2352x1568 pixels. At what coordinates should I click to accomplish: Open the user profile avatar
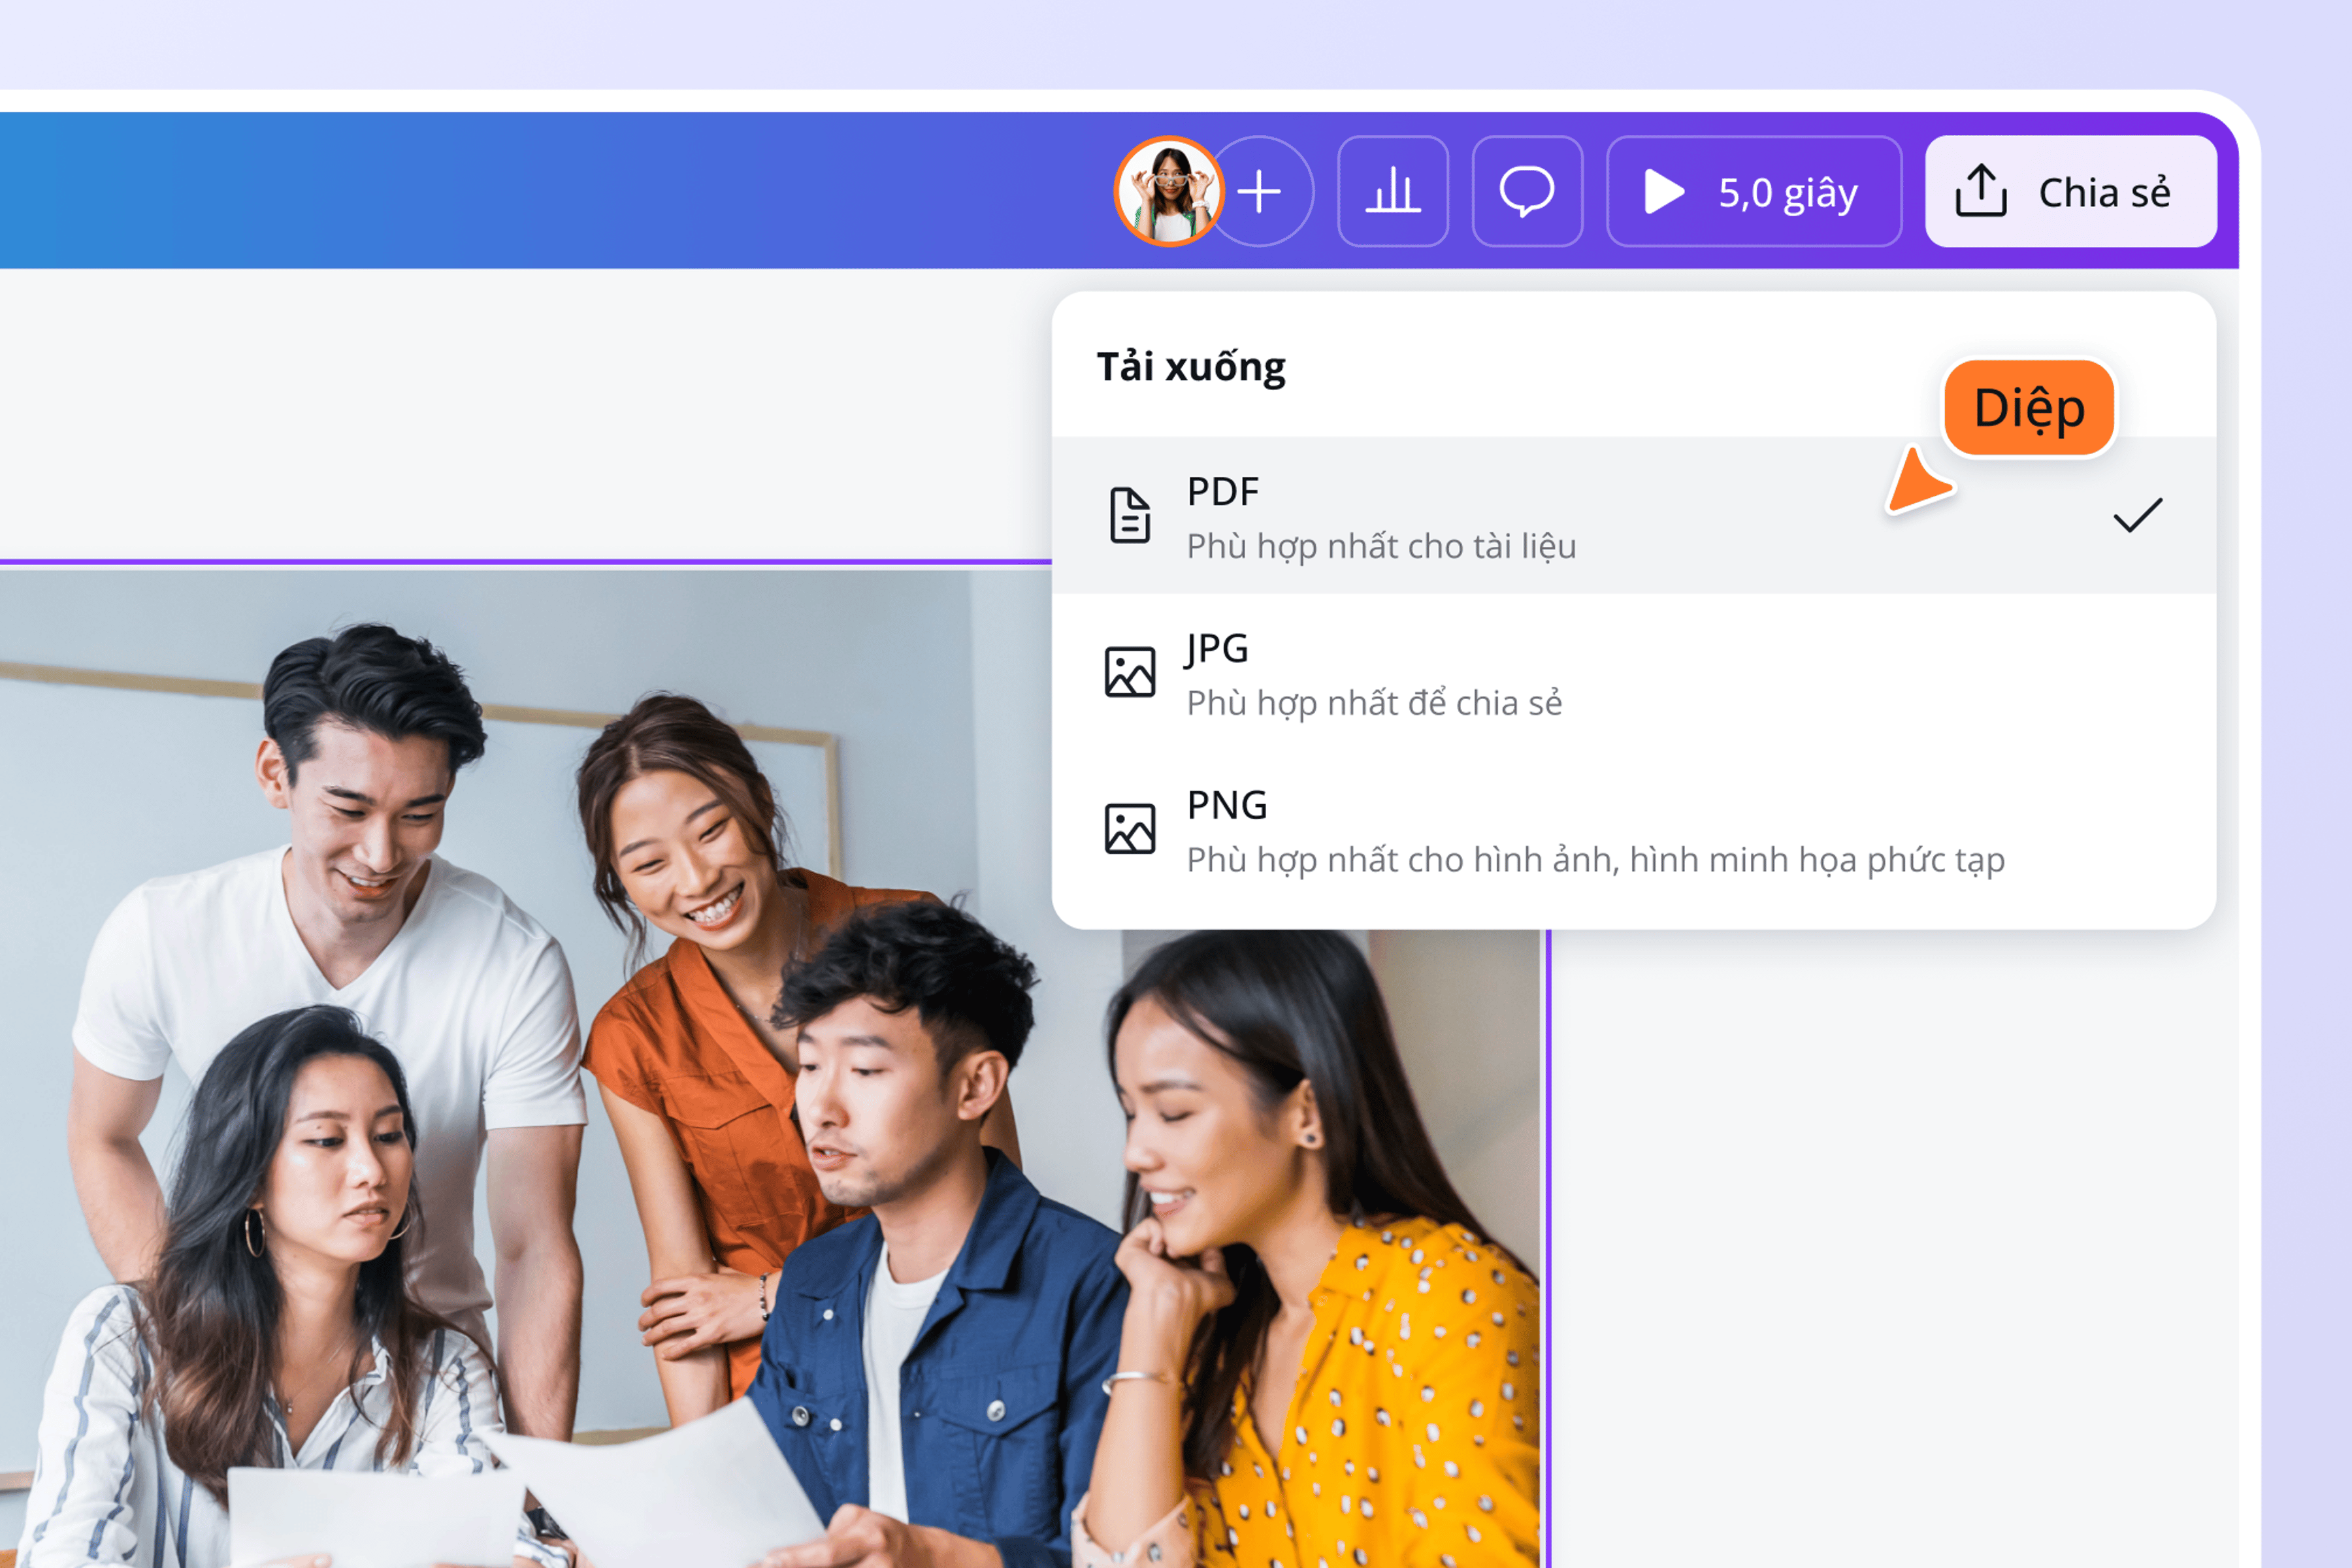pos(1169,191)
